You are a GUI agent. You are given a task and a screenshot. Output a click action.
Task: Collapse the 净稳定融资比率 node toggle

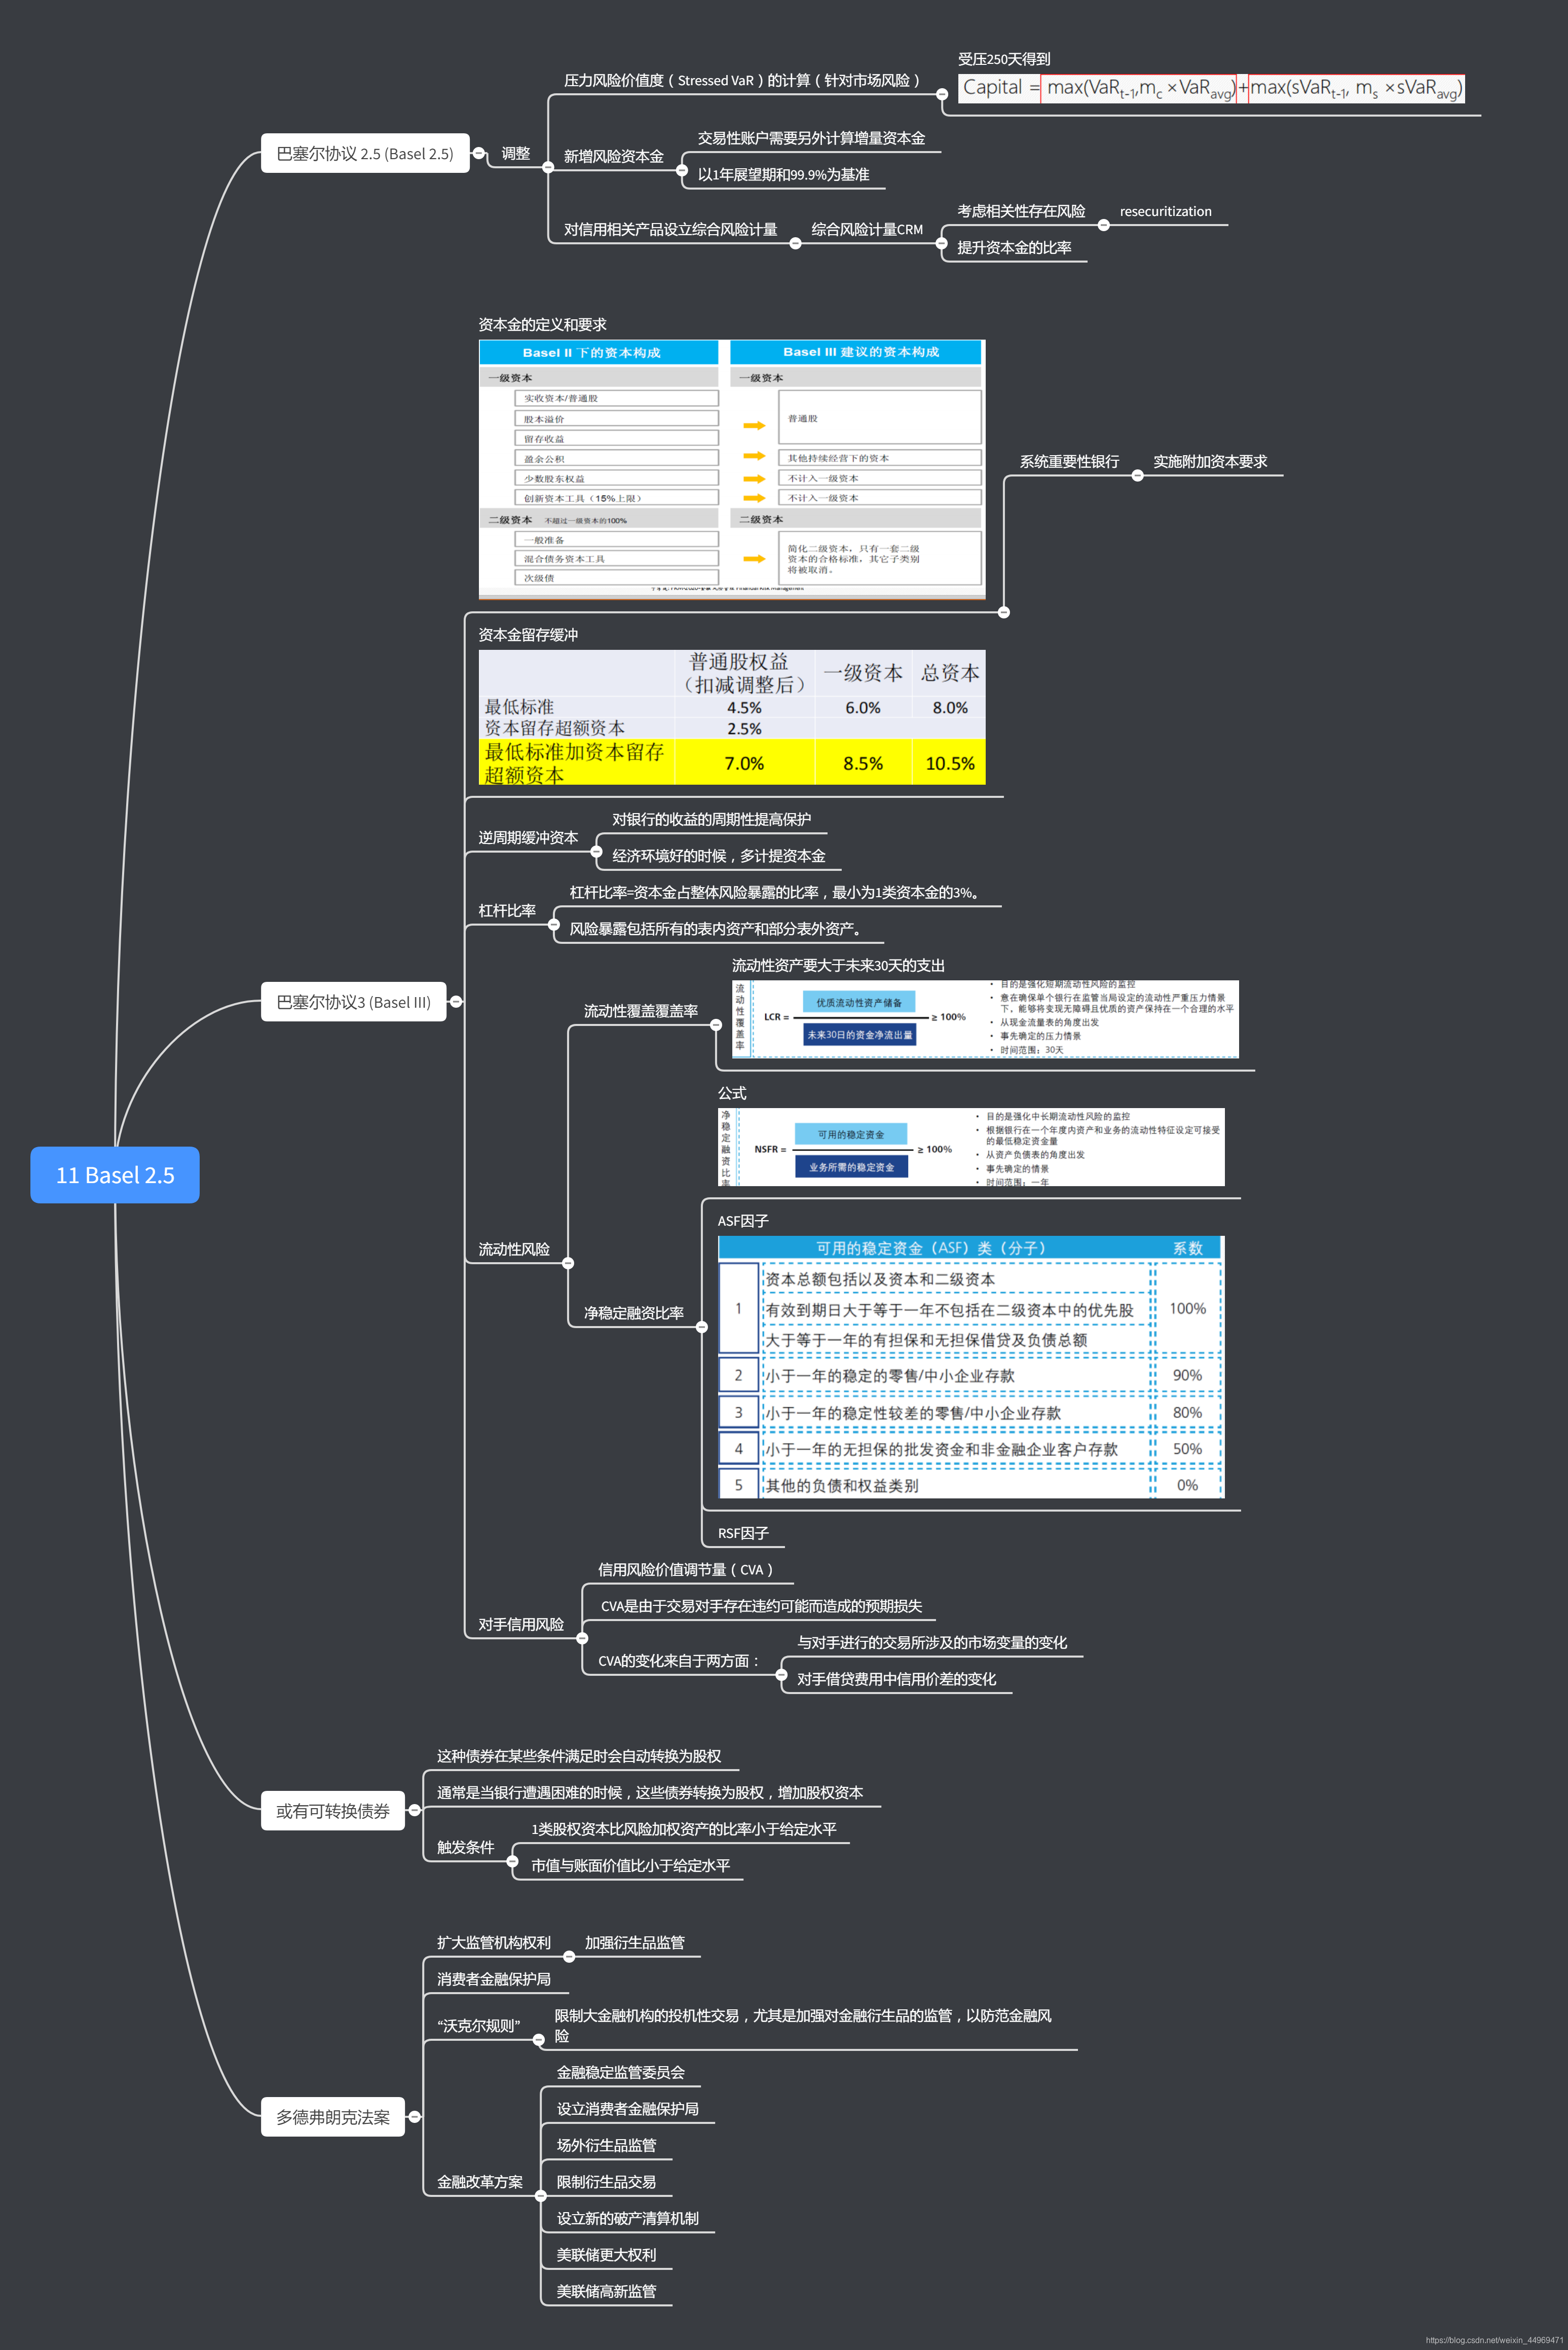(x=702, y=1327)
